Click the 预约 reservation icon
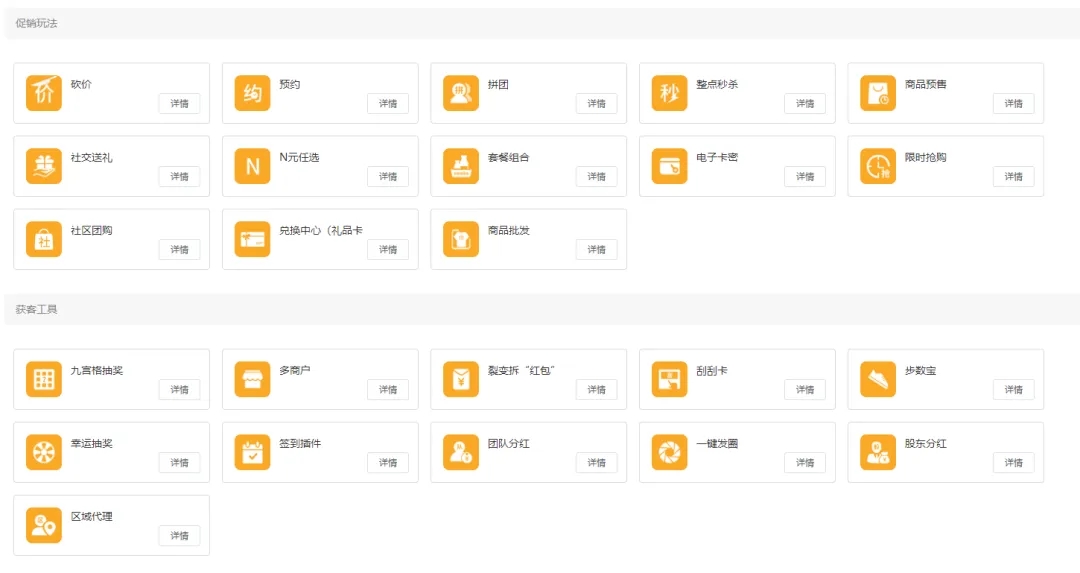The image size is (1080, 573). pyautogui.click(x=252, y=93)
